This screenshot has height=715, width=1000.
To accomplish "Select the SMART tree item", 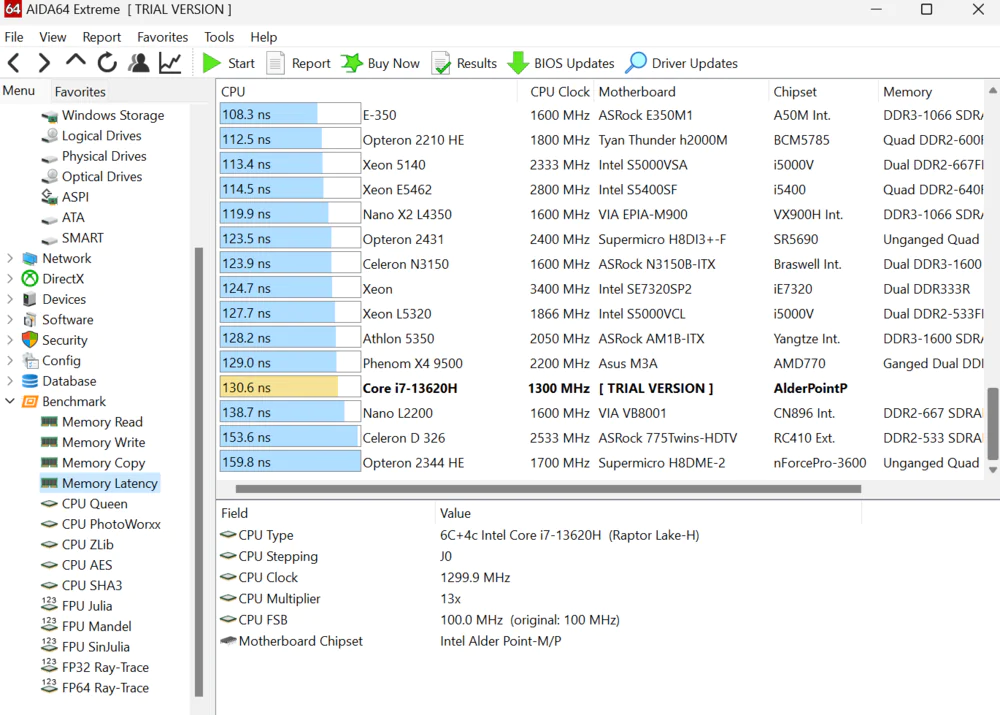I will pyautogui.click(x=72, y=238).
